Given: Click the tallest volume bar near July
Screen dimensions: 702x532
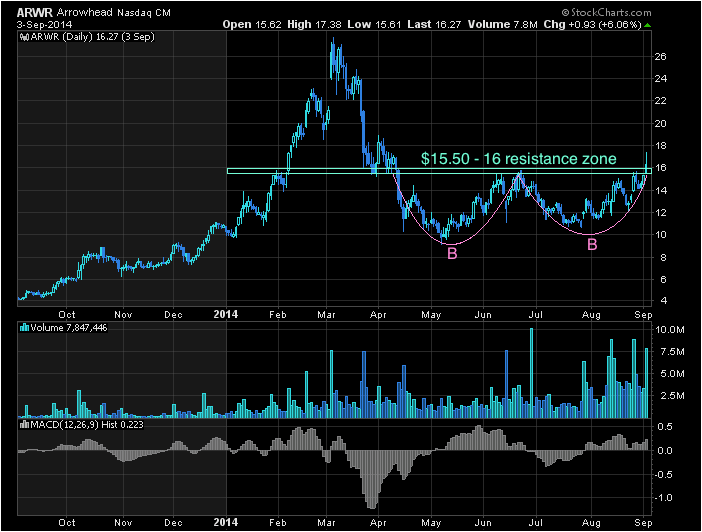Looking at the screenshot, I should click(x=531, y=373).
